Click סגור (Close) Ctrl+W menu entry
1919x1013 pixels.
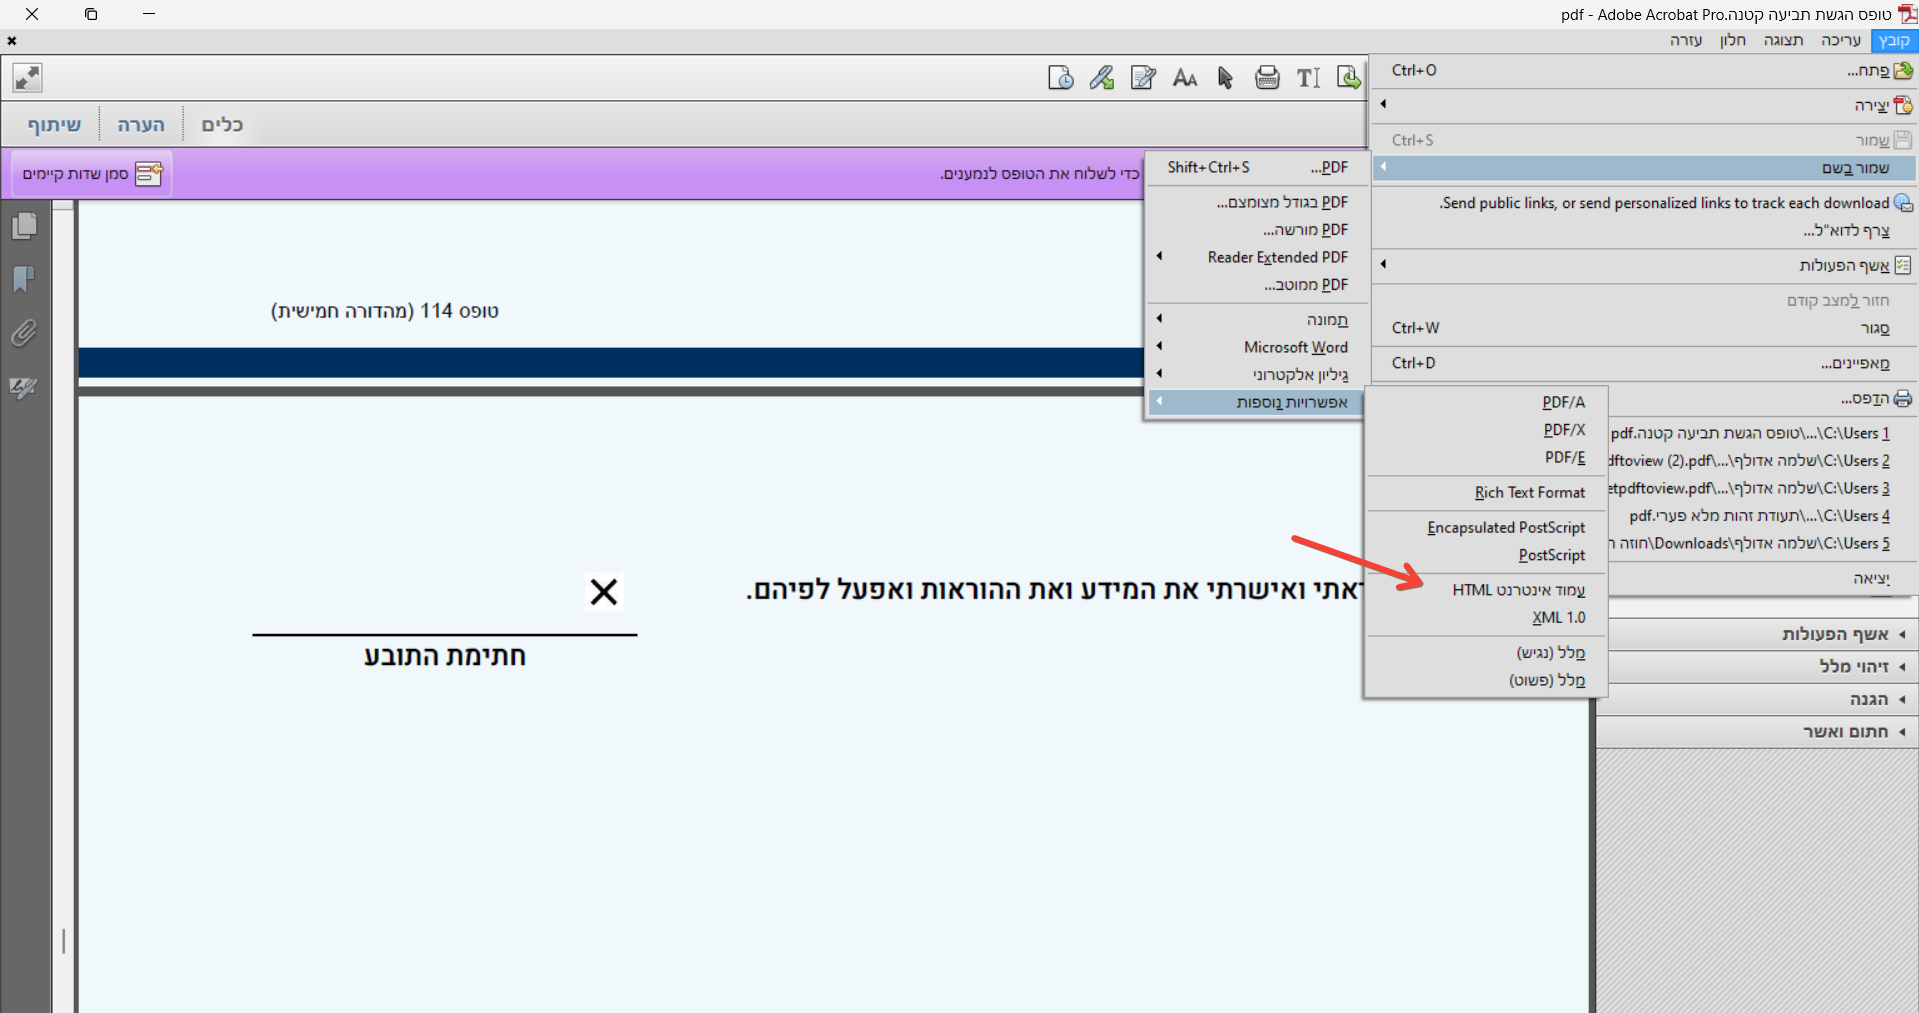click(1646, 328)
